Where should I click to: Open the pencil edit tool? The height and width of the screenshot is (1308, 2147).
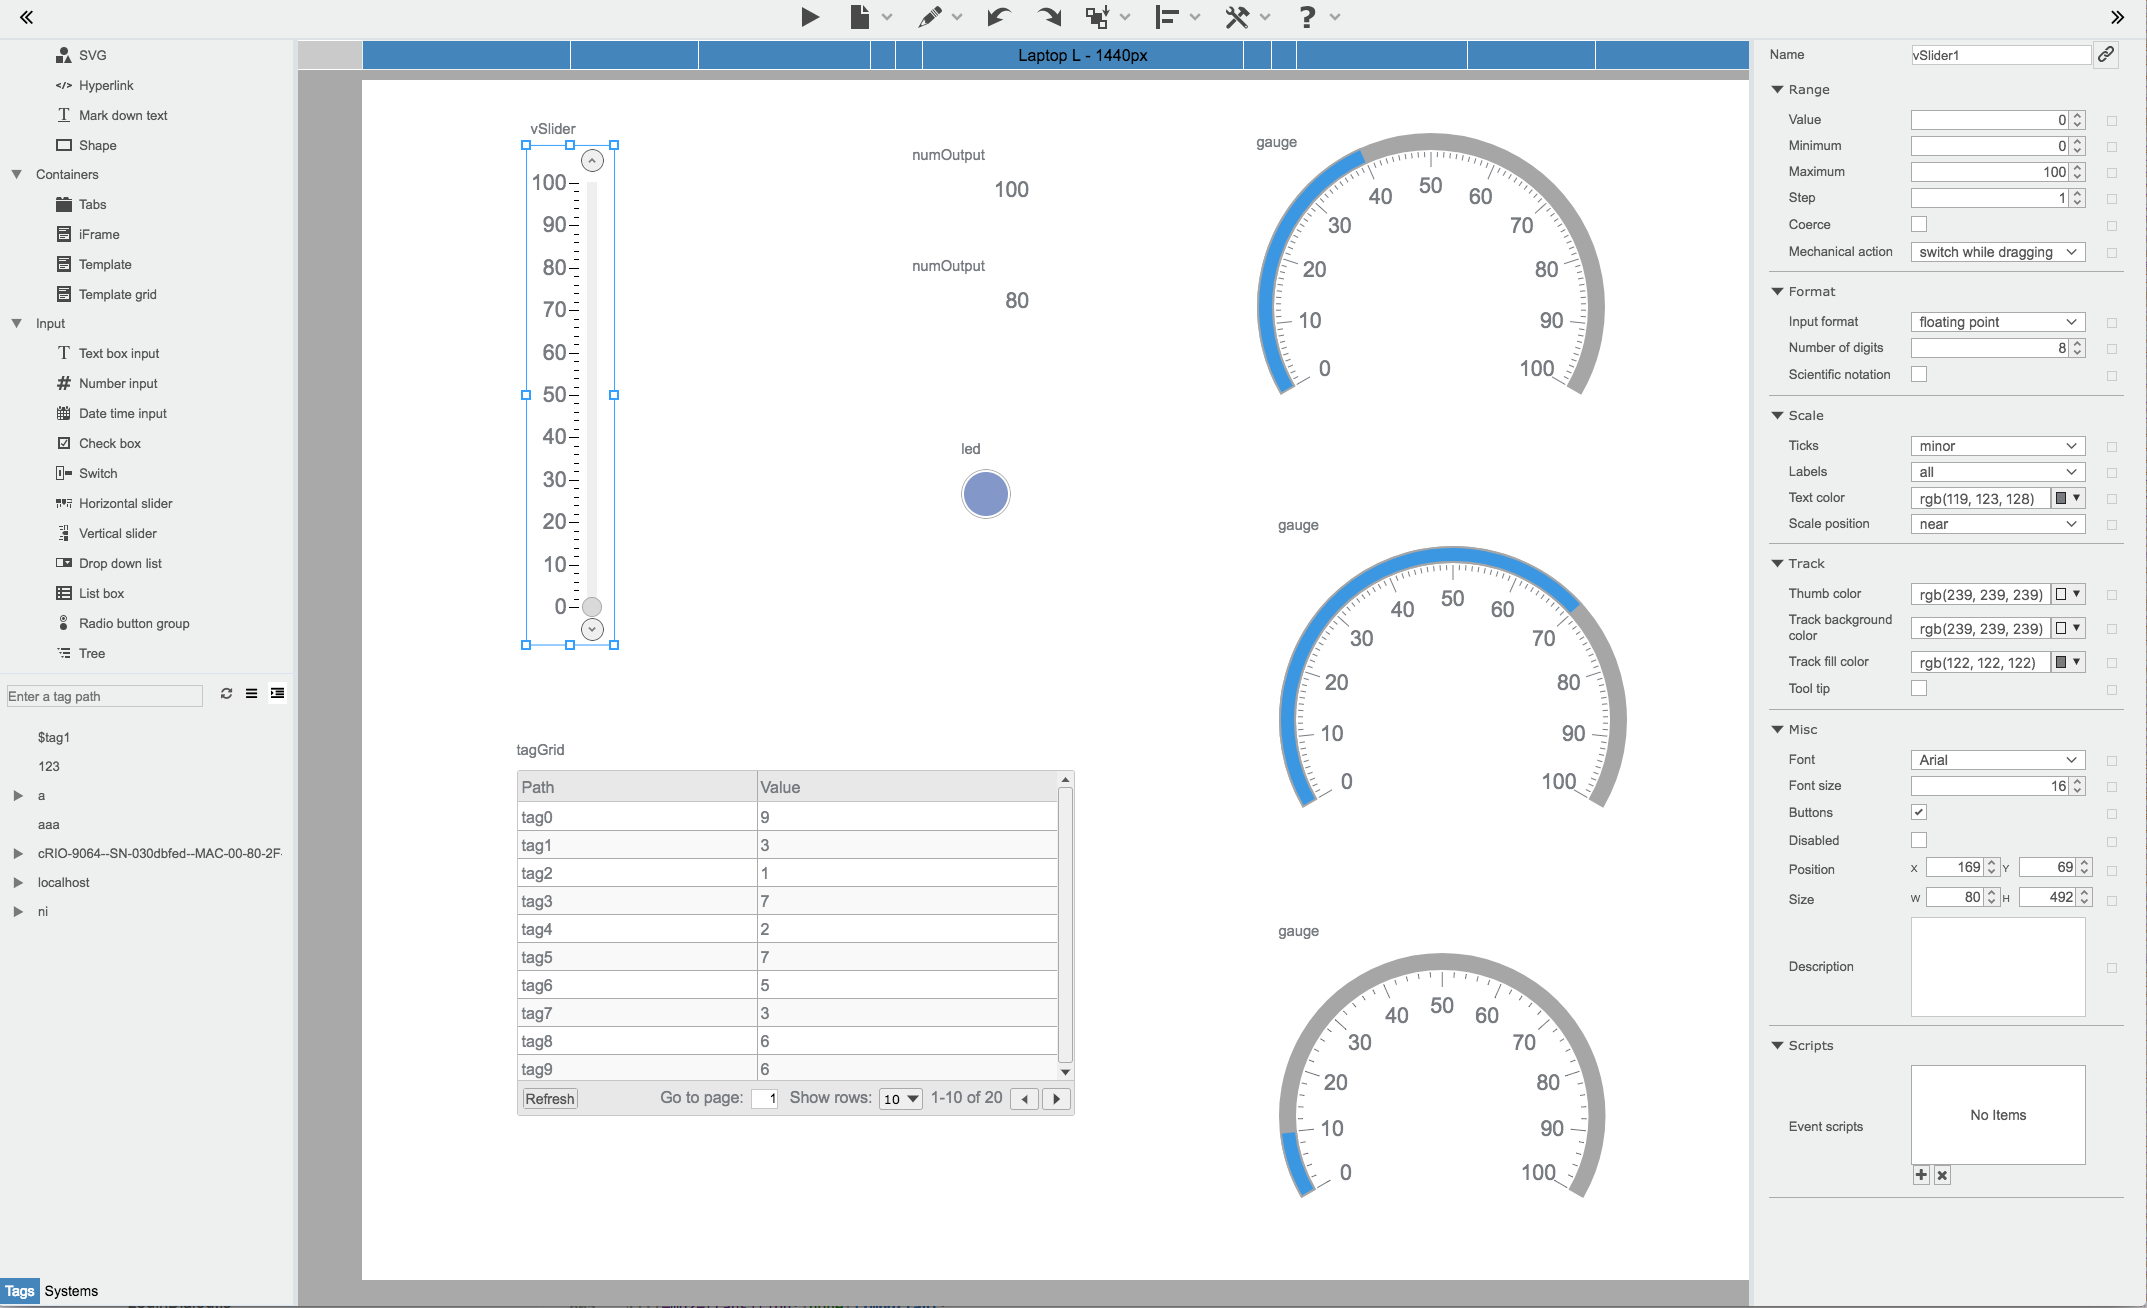point(929,17)
